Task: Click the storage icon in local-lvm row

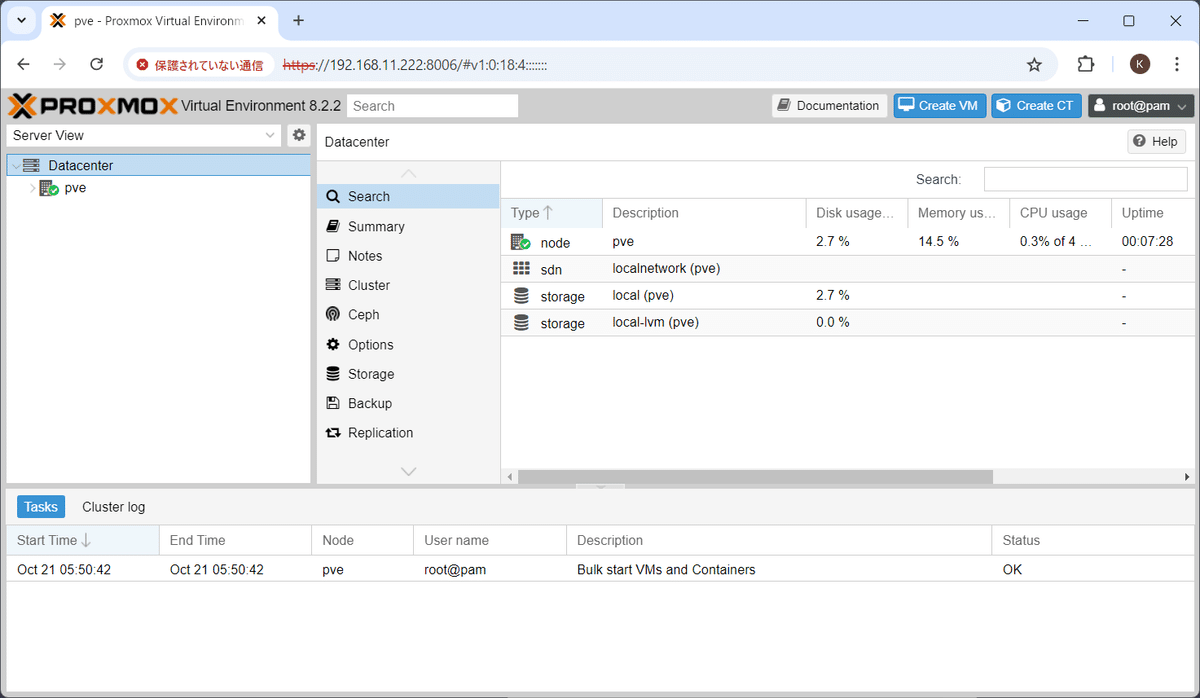Action: [521, 323]
